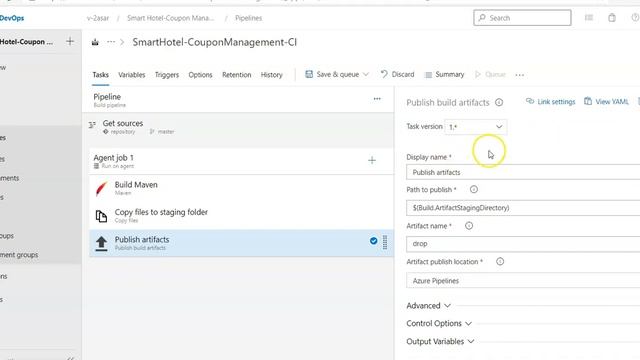Show info for Publish build artifacts
Image resolution: width=640 pixels, height=360 pixels.
pos(499,102)
